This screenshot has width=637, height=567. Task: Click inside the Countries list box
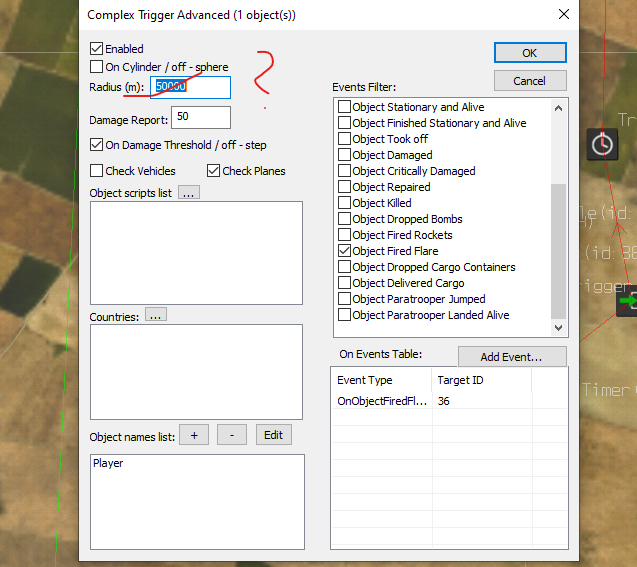click(196, 372)
